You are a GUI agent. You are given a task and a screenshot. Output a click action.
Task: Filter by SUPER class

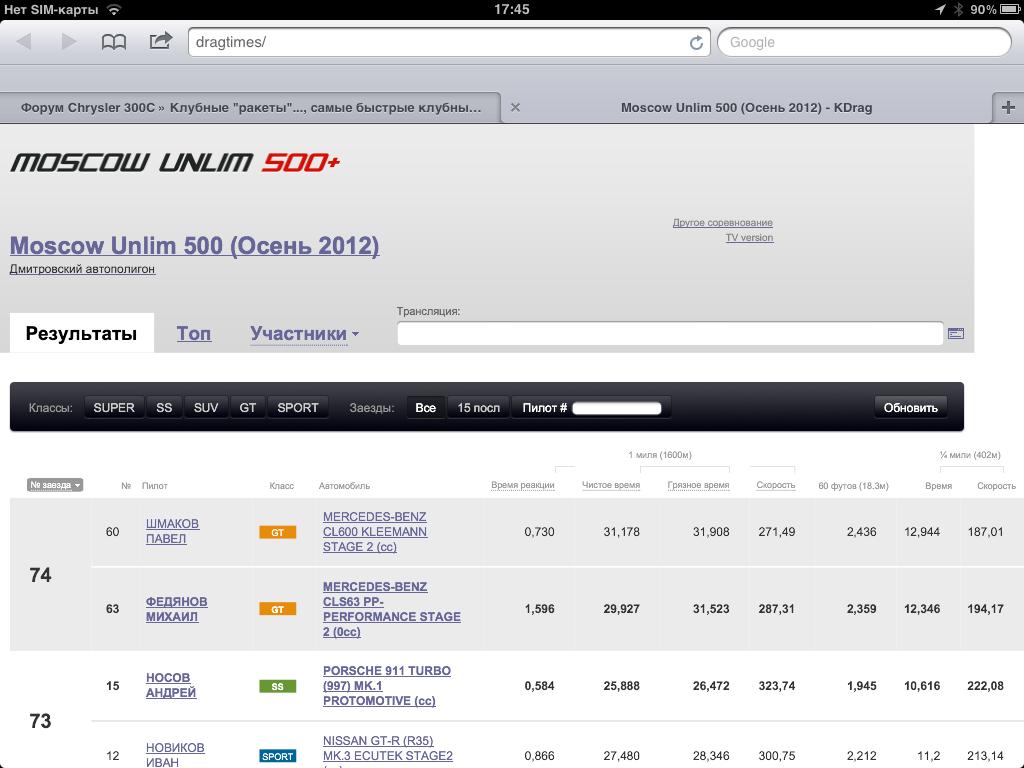(x=114, y=408)
